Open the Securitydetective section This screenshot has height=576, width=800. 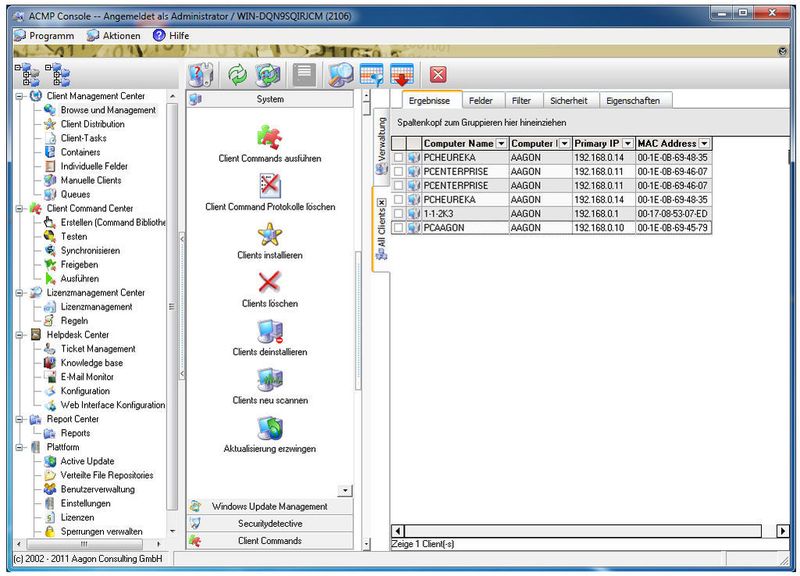[269, 523]
